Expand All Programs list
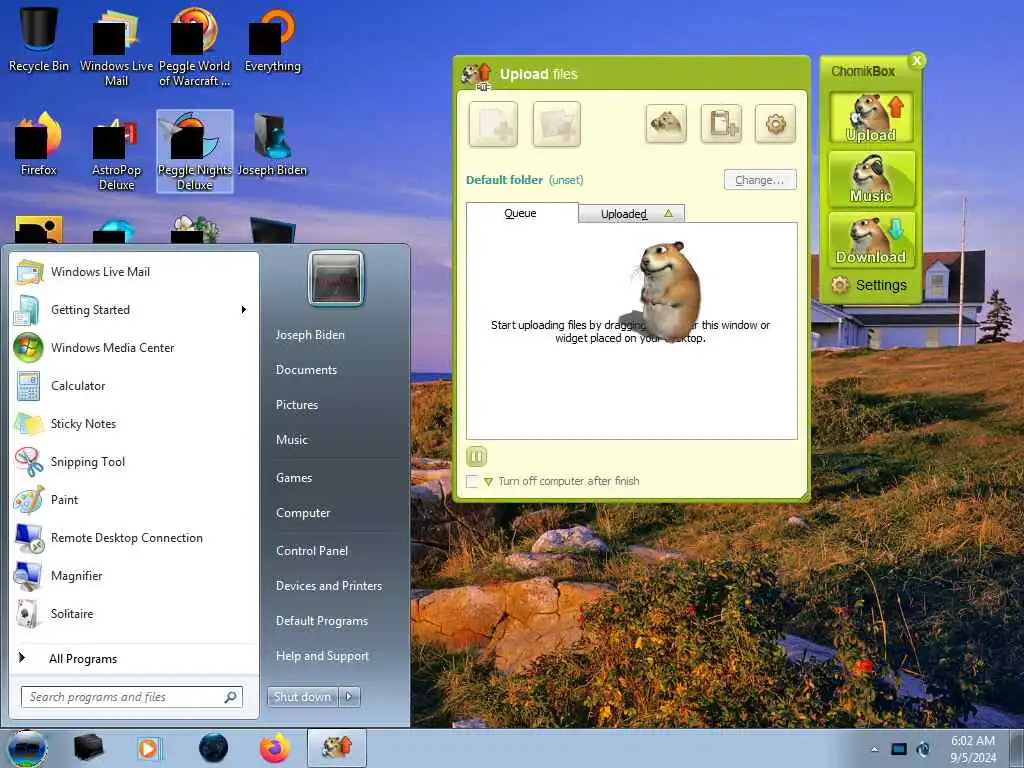Image resolution: width=1024 pixels, height=768 pixels. 135,658
